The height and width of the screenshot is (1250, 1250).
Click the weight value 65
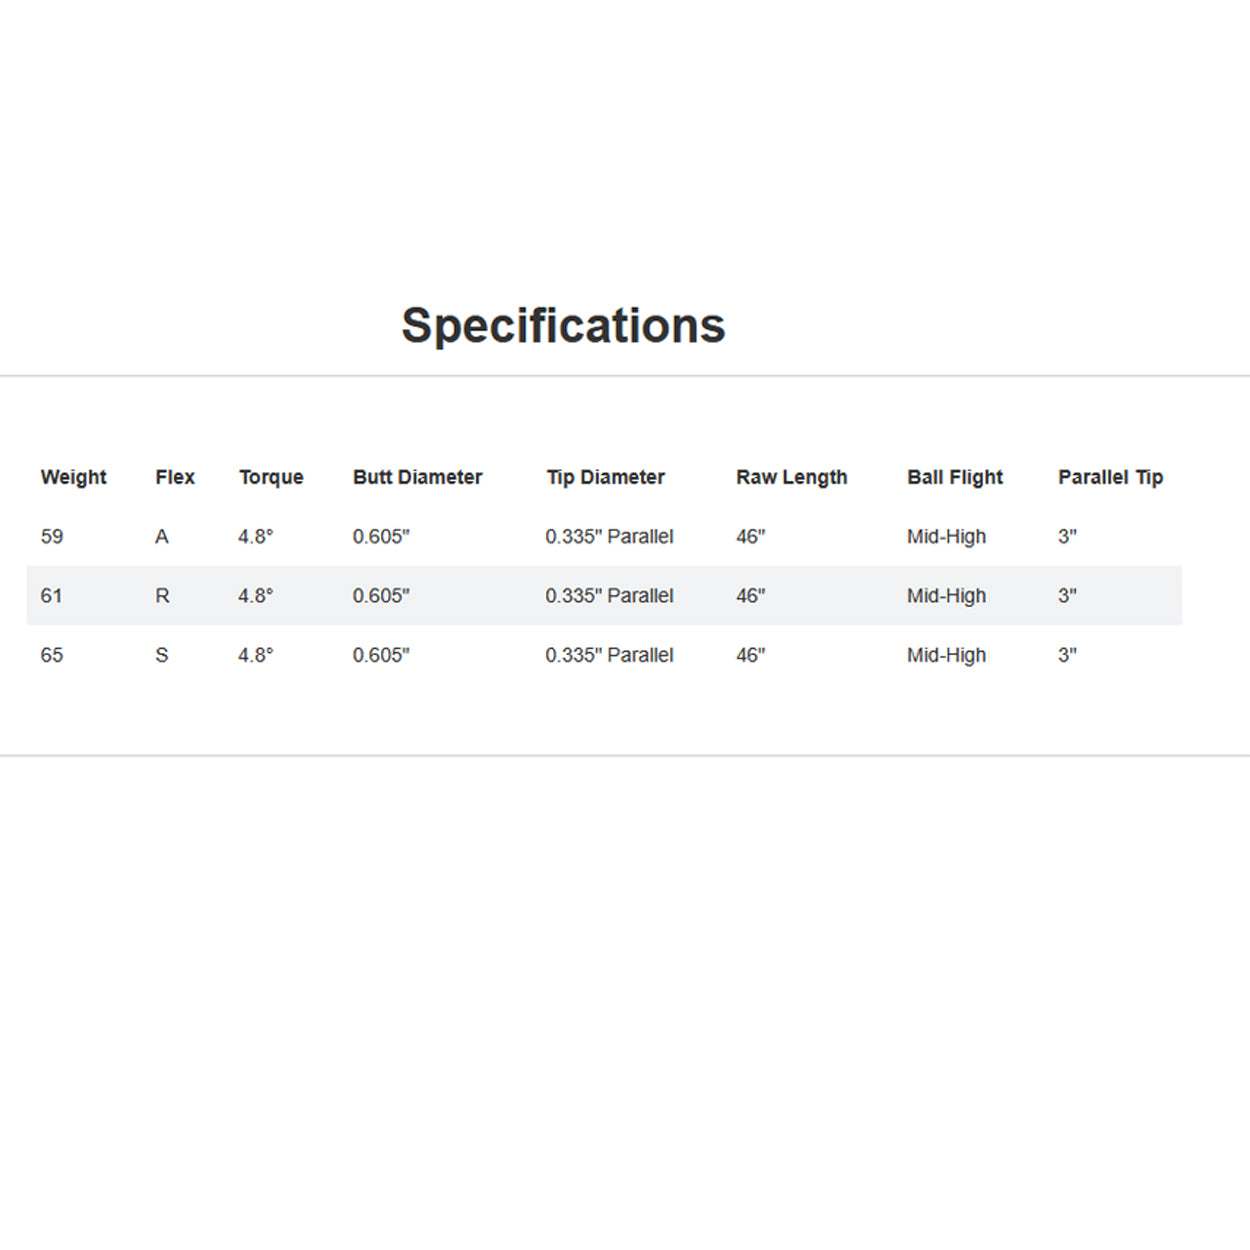tap(52, 655)
